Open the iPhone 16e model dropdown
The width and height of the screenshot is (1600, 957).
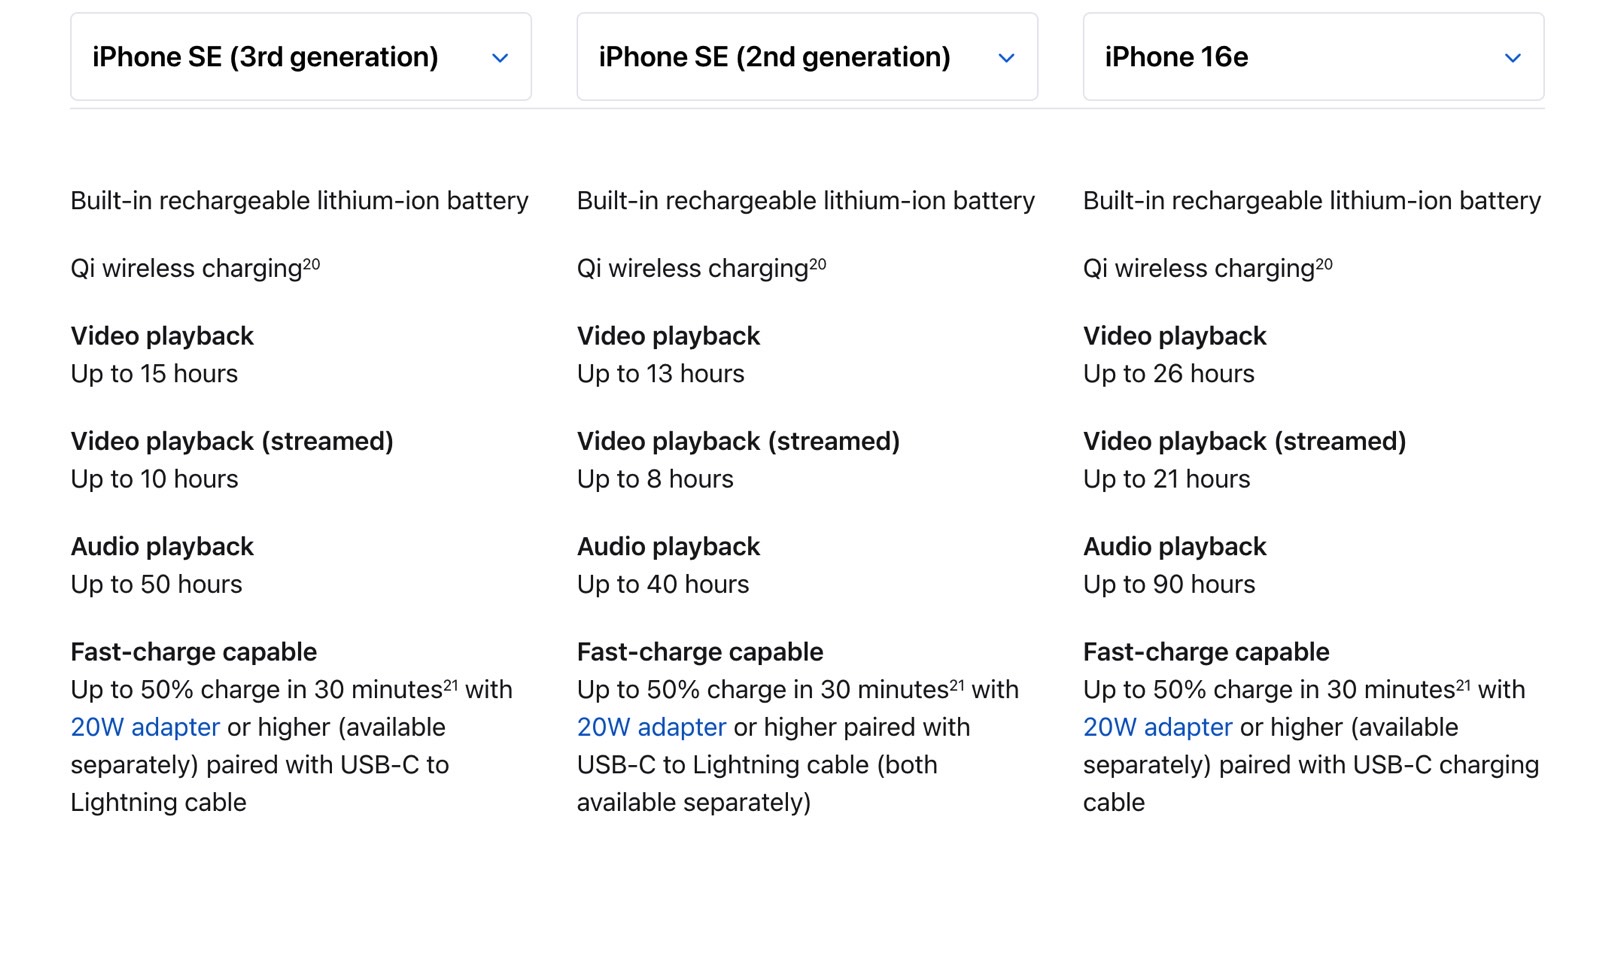pyautogui.click(x=1313, y=57)
